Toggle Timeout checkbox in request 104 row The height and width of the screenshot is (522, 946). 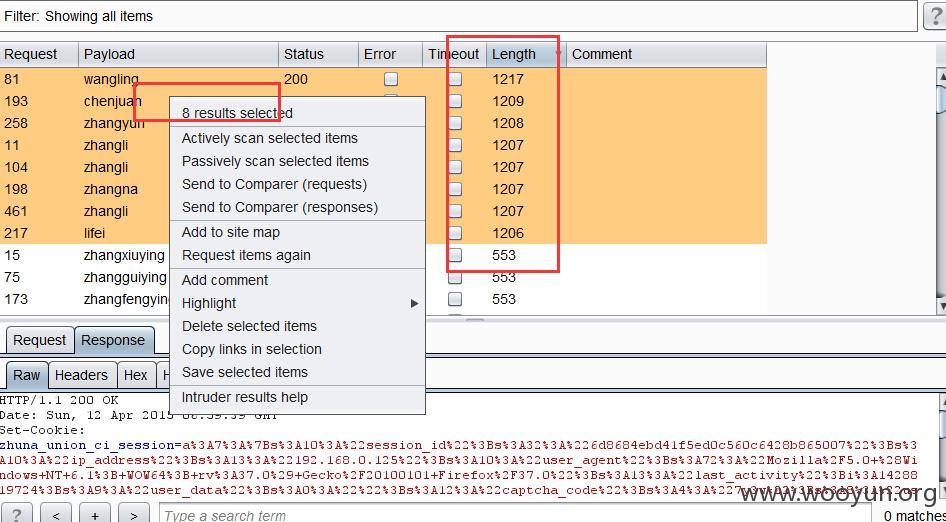(455, 167)
